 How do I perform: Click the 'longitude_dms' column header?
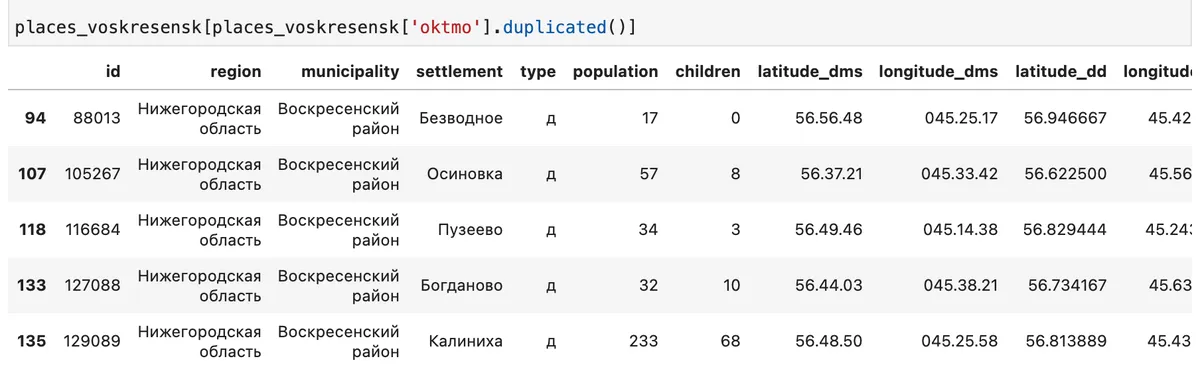click(x=938, y=72)
